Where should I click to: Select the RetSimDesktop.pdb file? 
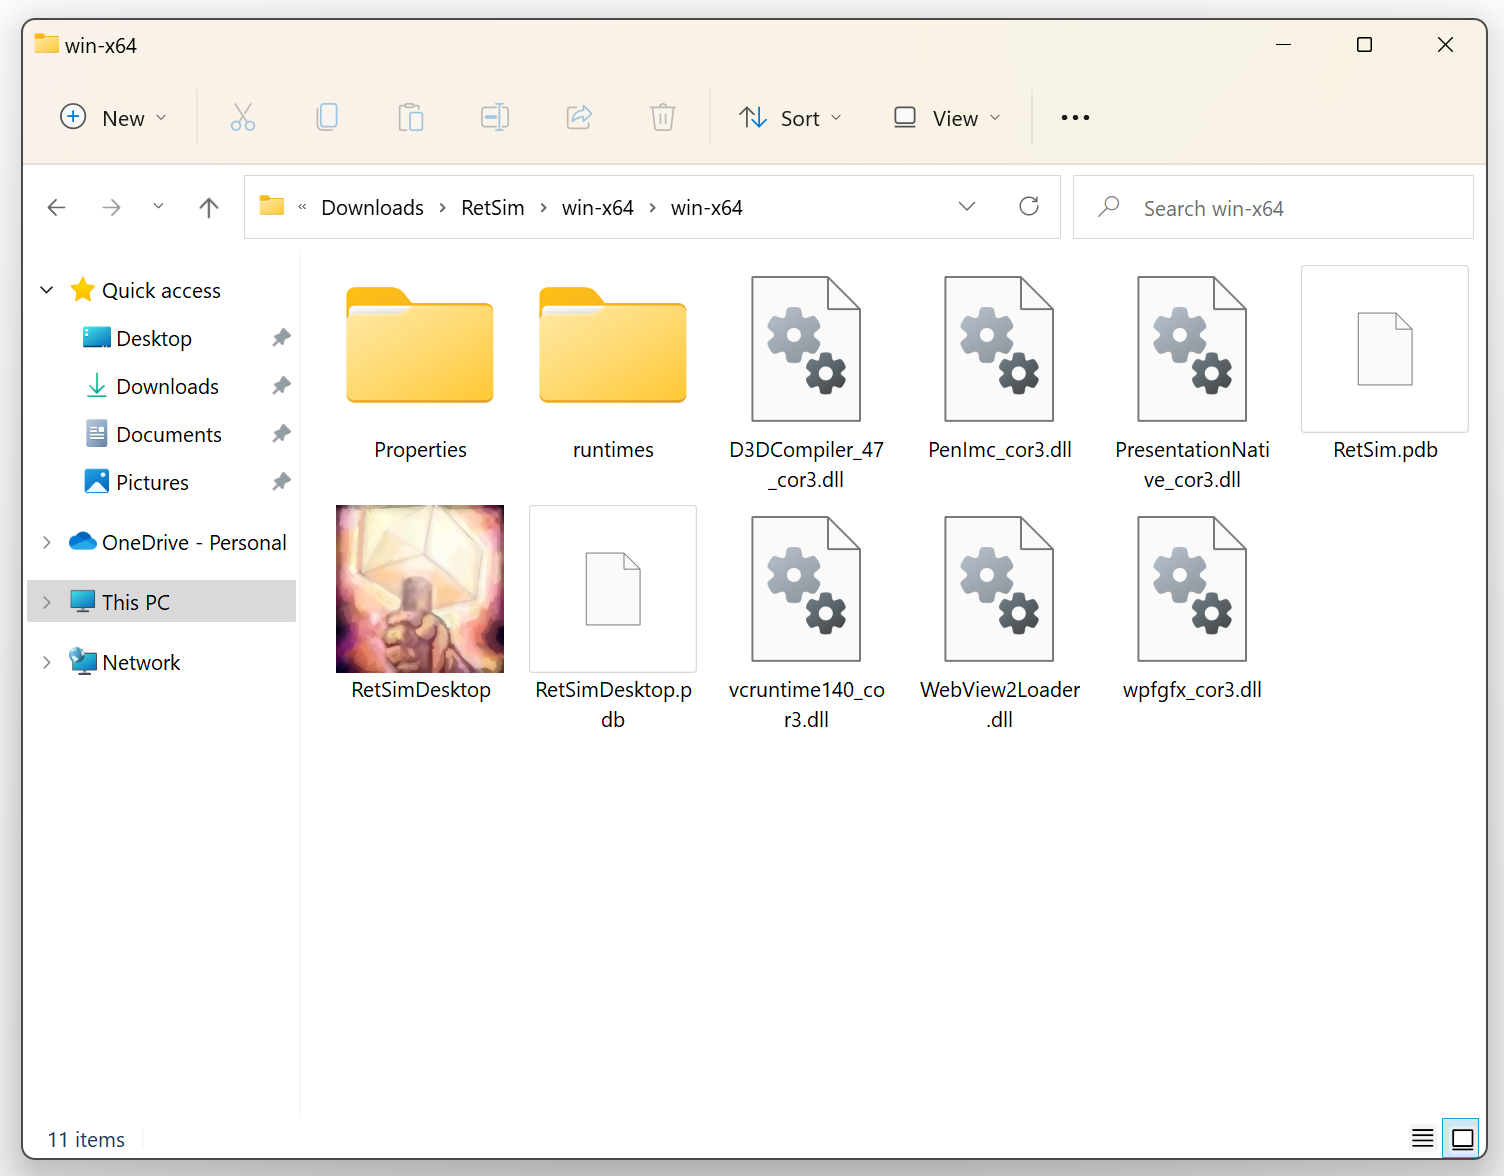coord(613,620)
